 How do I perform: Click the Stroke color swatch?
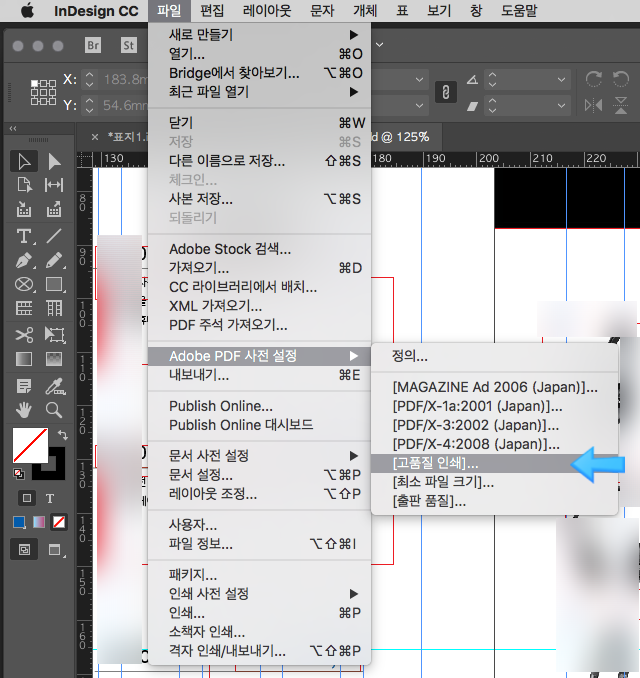click(x=55, y=470)
